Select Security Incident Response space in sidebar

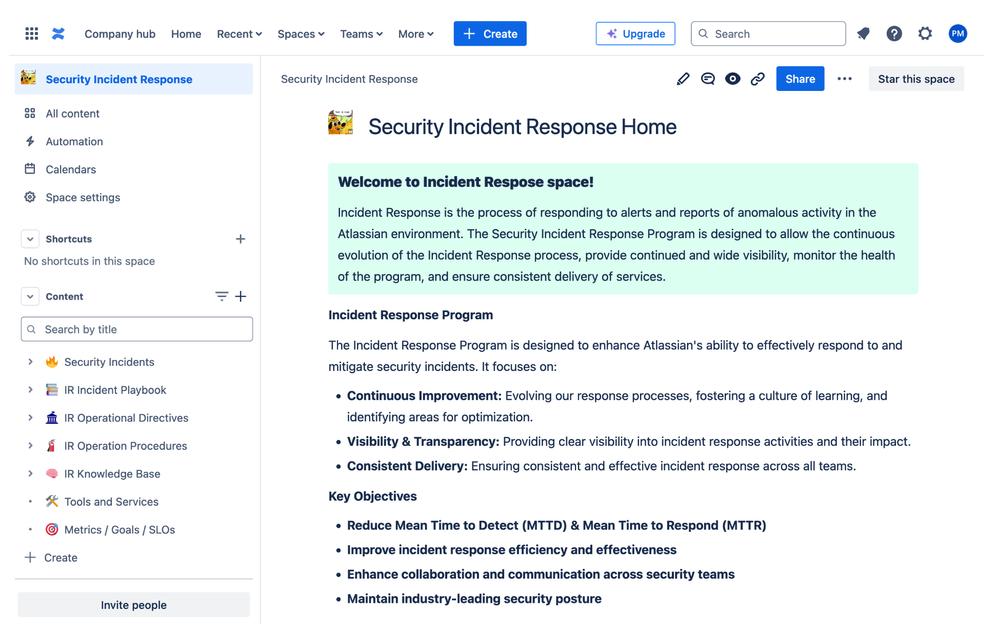coord(134,79)
